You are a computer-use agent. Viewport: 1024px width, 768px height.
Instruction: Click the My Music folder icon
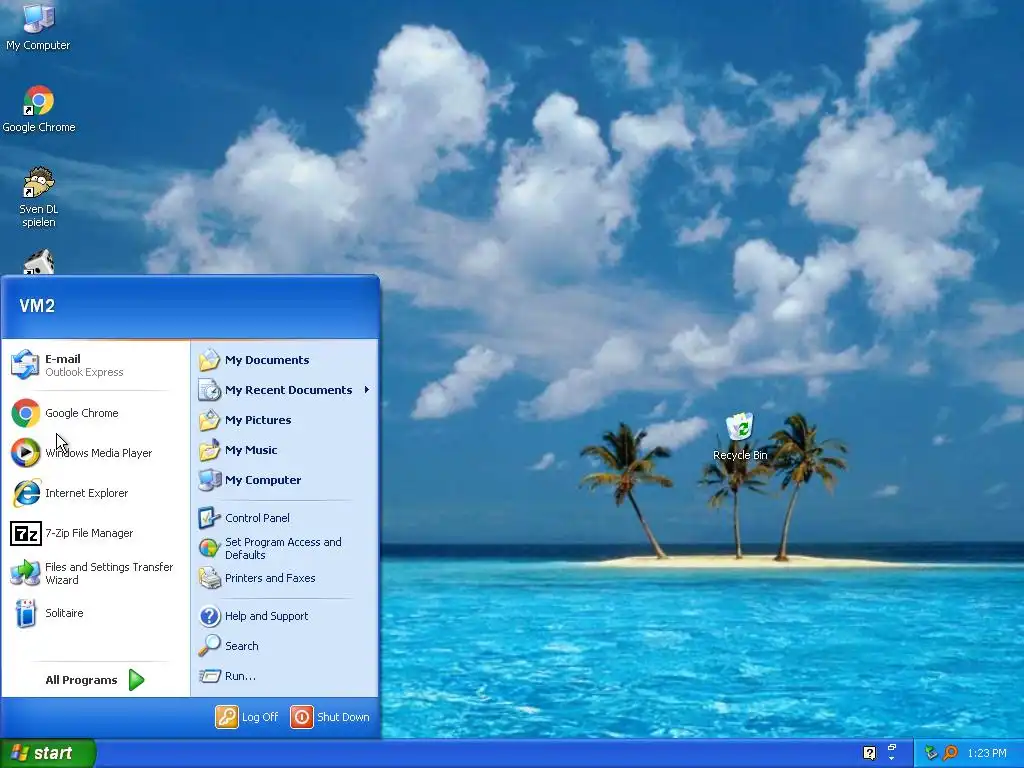pos(209,450)
